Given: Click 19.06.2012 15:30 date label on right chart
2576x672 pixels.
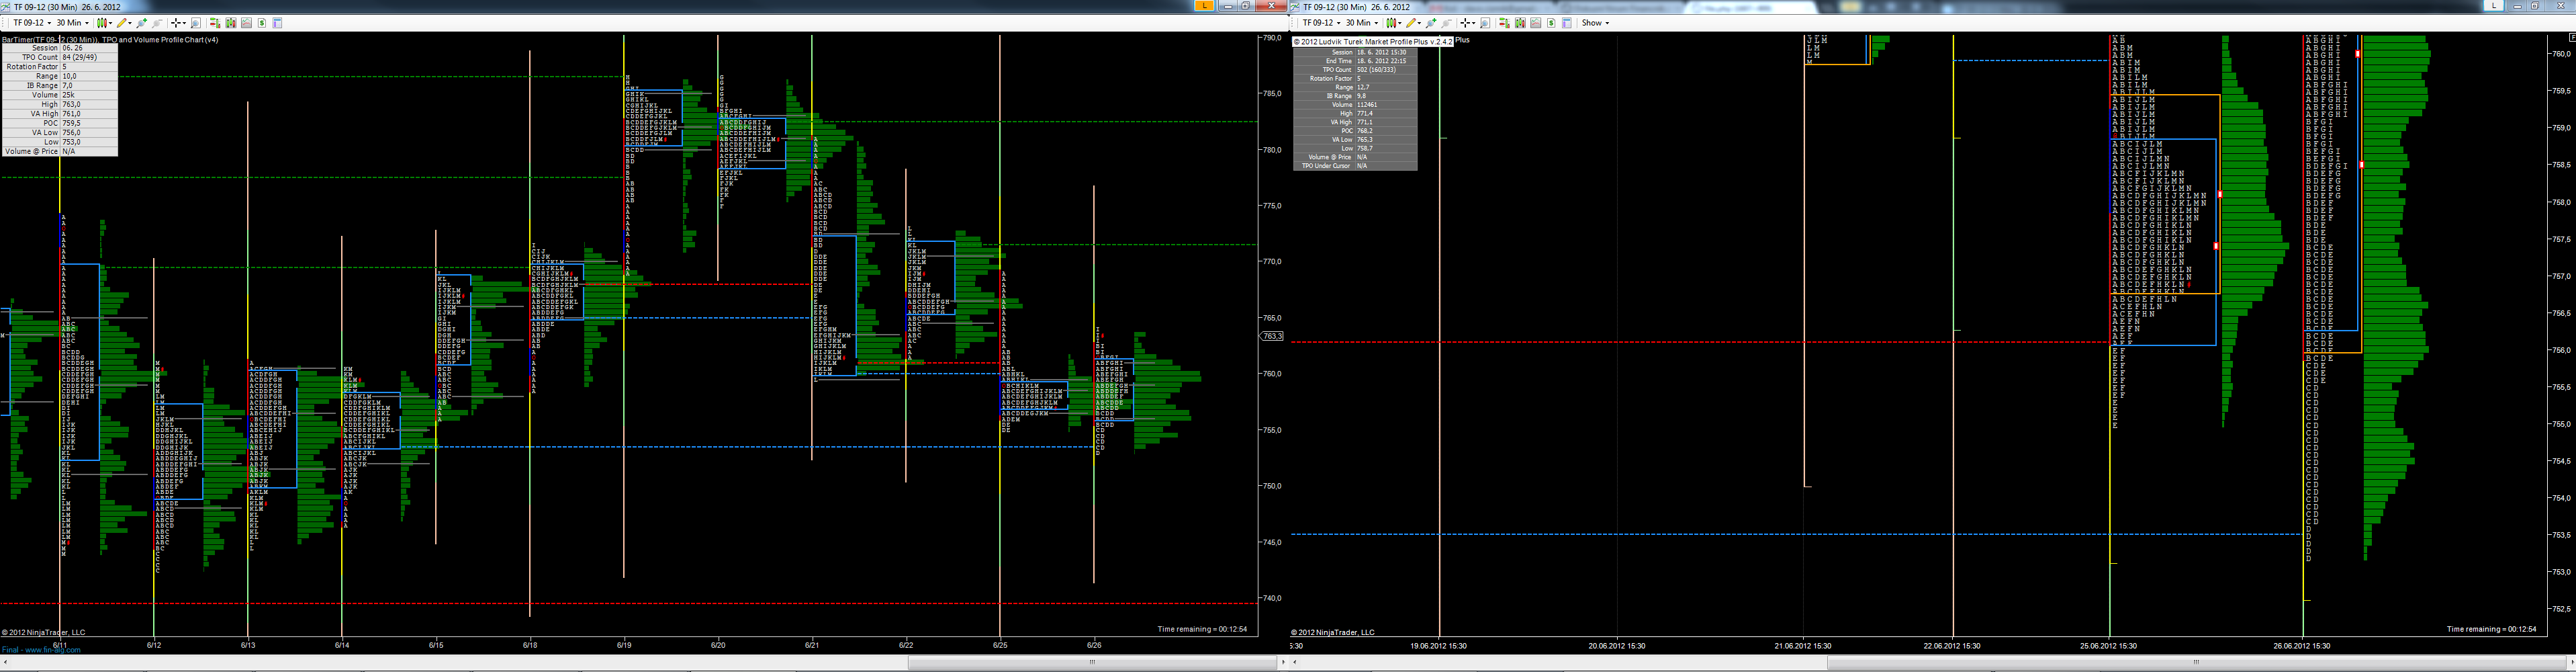Looking at the screenshot, I should click(x=1439, y=646).
